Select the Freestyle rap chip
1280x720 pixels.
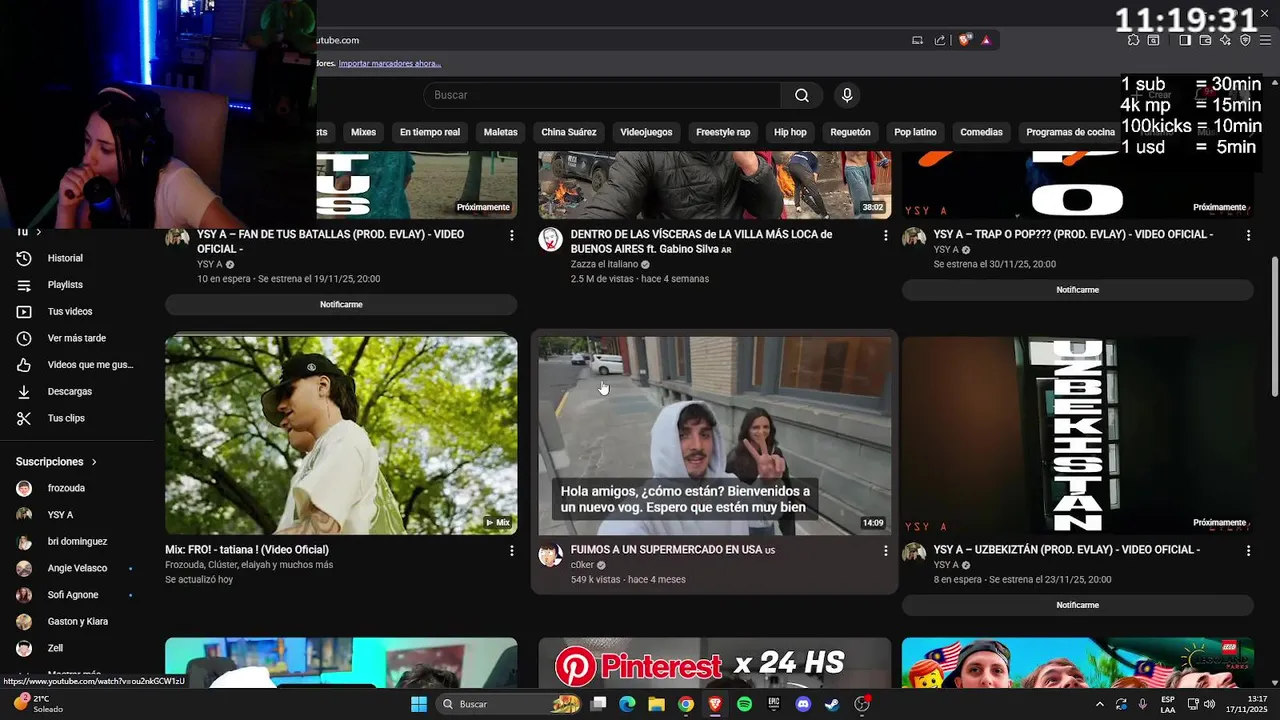click(723, 132)
